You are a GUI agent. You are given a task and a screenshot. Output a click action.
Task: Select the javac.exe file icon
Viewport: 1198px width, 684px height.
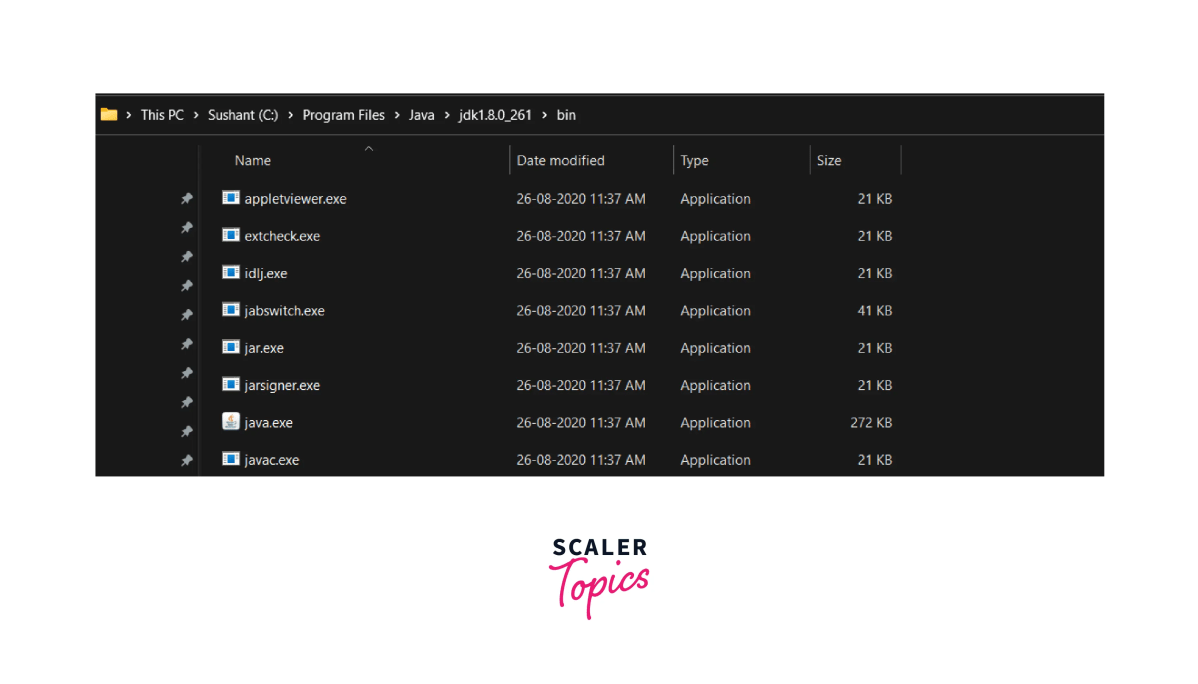point(231,459)
